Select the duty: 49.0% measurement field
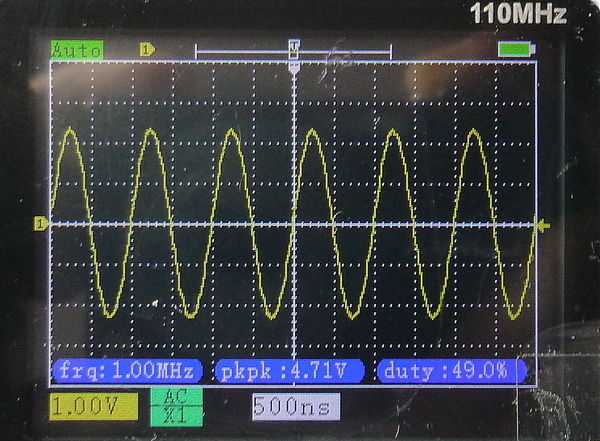600x441 pixels. click(452, 371)
